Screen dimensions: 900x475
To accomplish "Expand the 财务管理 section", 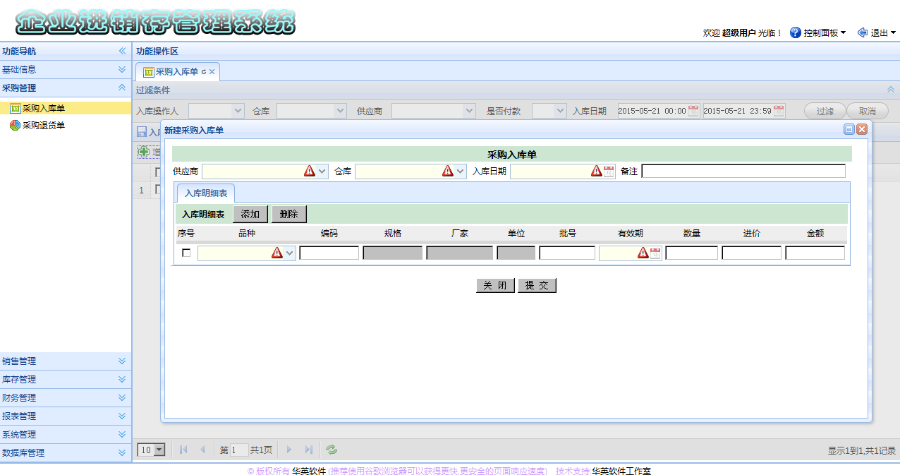I will point(122,398).
